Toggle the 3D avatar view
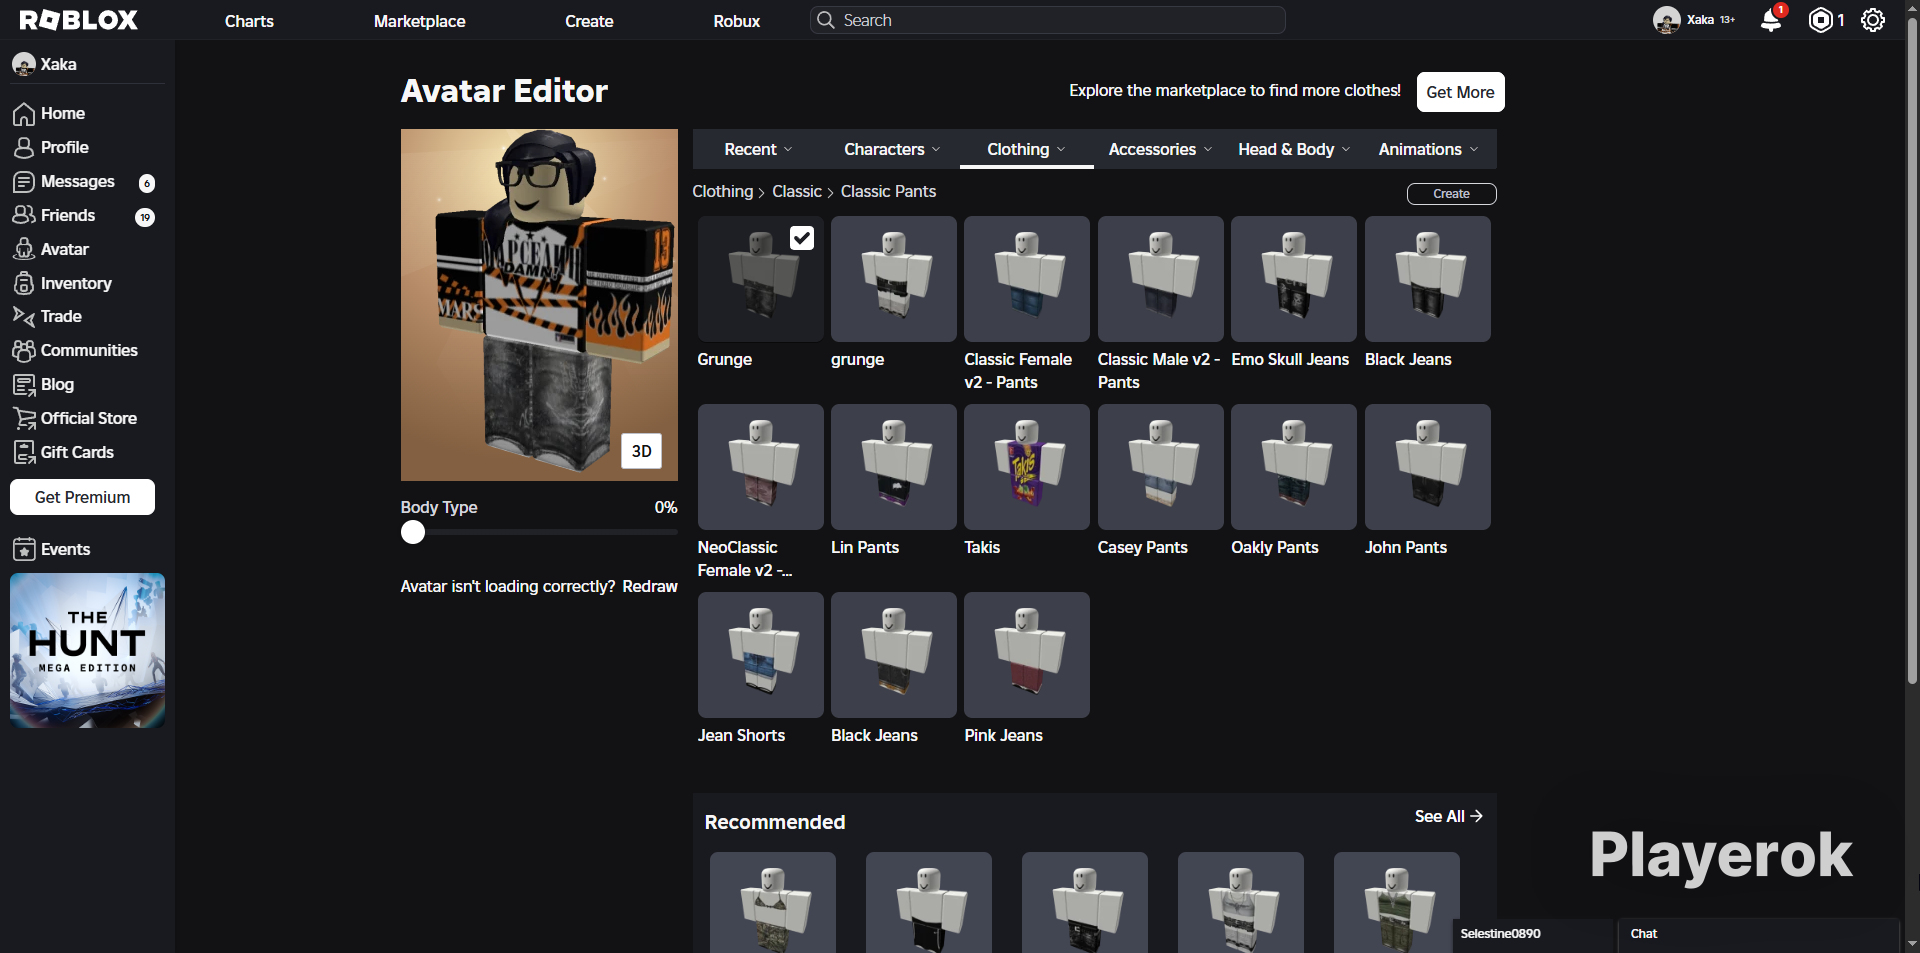The width and height of the screenshot is (1920, 953). tap(642, 451)
